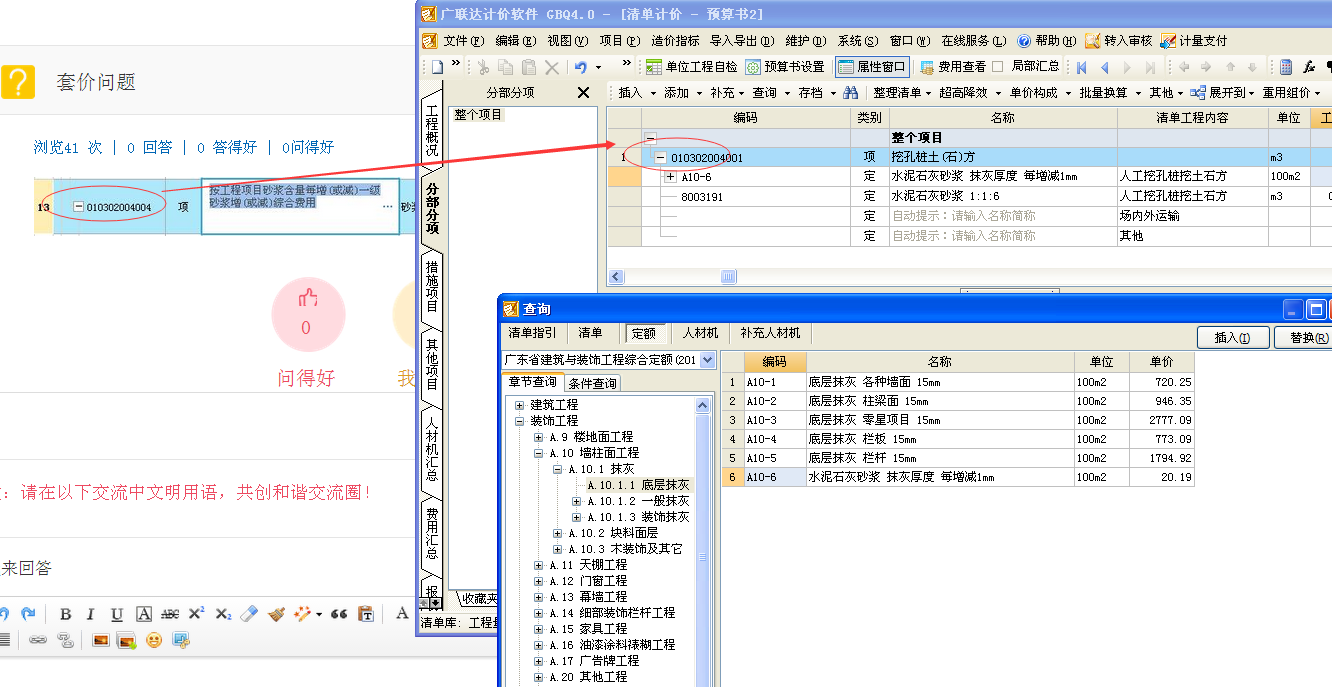This screenshot has width=1332, height=687.
Task: Open the 在线服务(L) menu
Action: [x=974, y=41]
